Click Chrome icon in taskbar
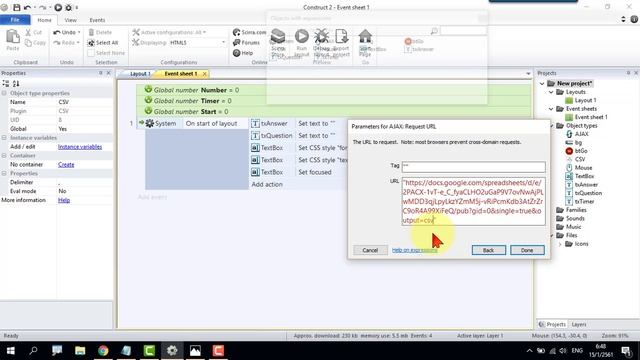640x360 pixels. tap(103, 351)
